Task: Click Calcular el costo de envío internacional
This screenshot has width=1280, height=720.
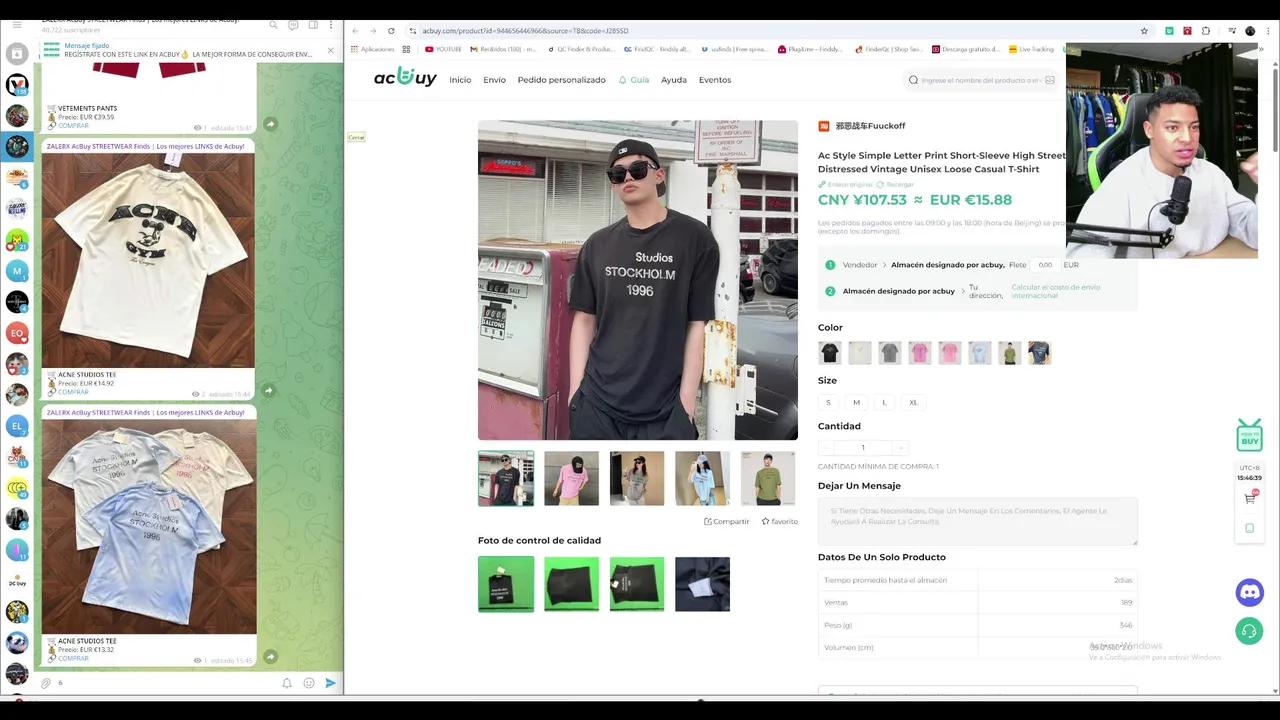Action: [1056, 291]
